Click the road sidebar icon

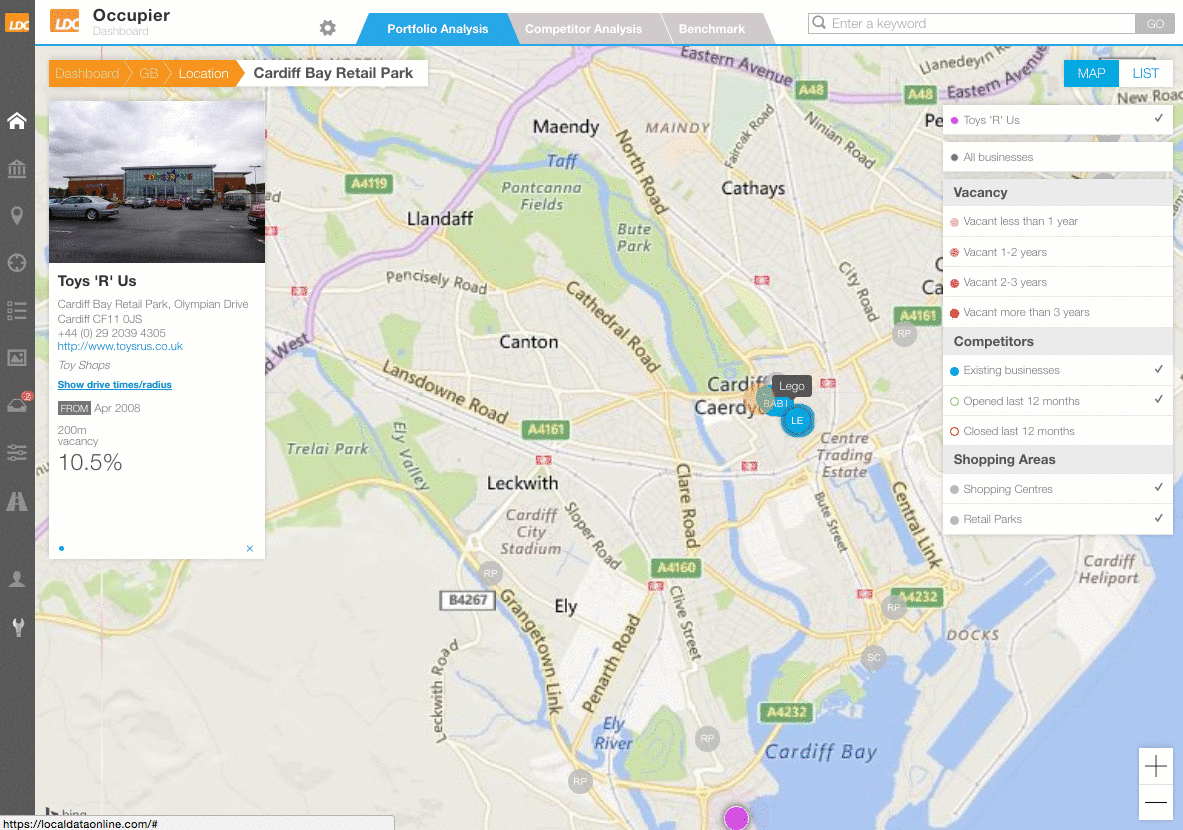click(17, 501)
